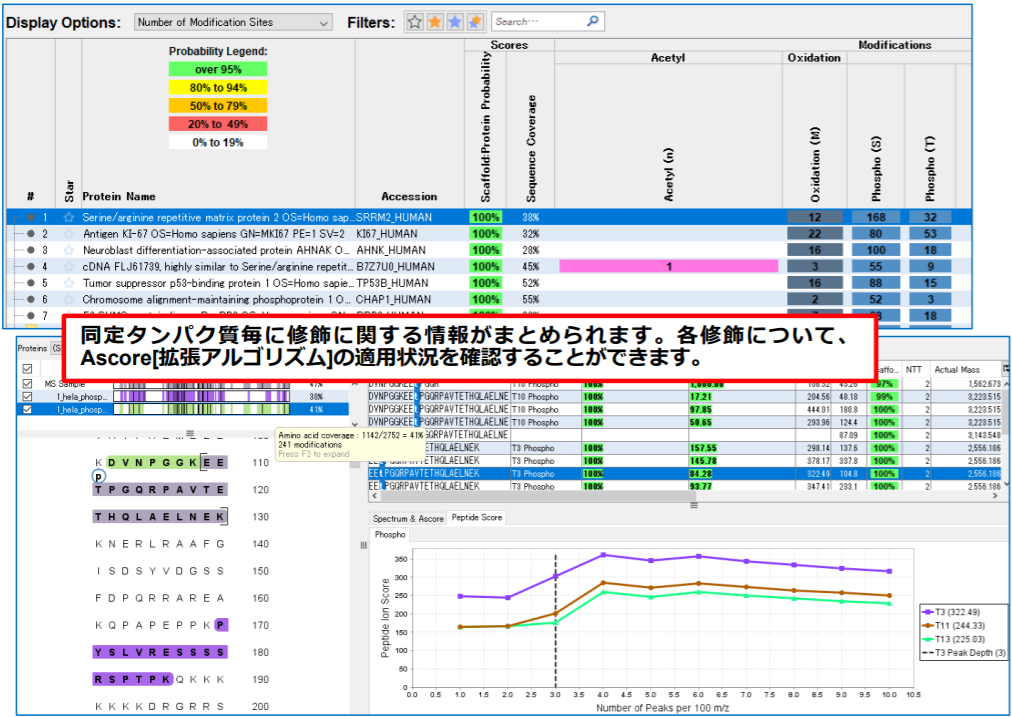Toggle the header checkbox above MS Sample

tap(27, 369)
